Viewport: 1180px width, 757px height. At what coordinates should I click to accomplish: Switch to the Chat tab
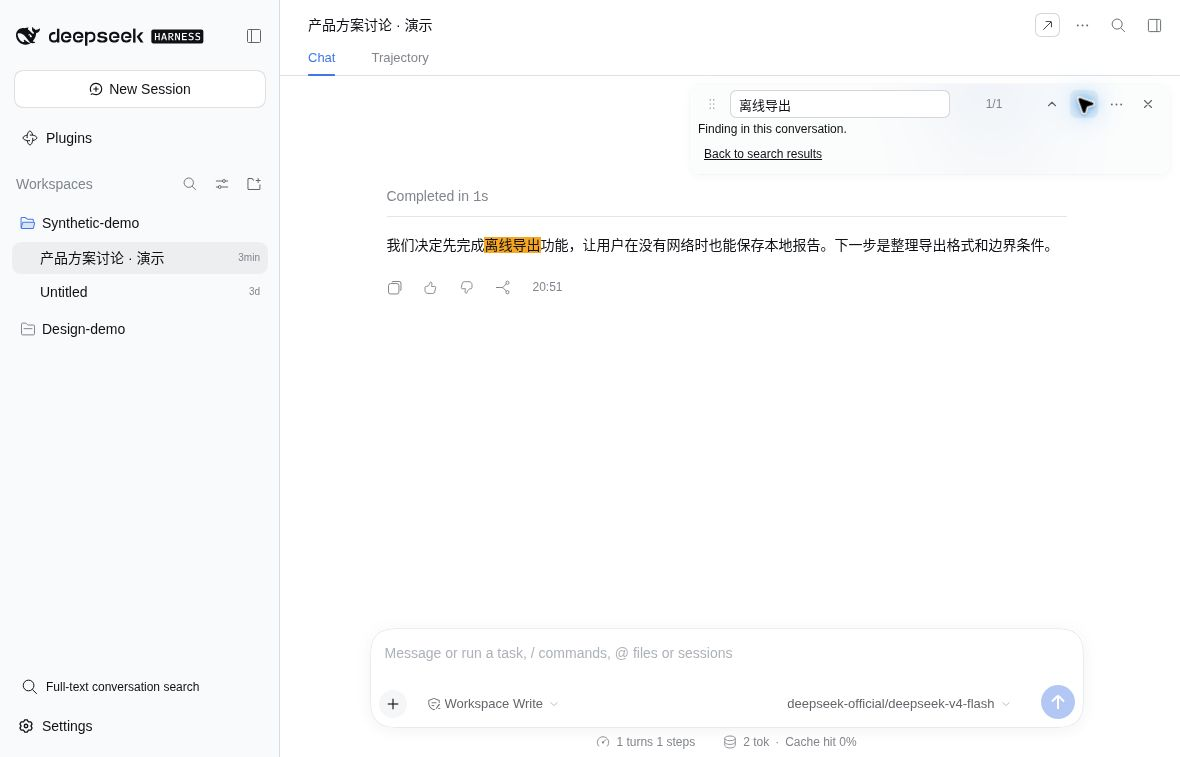tap(321, 58)
